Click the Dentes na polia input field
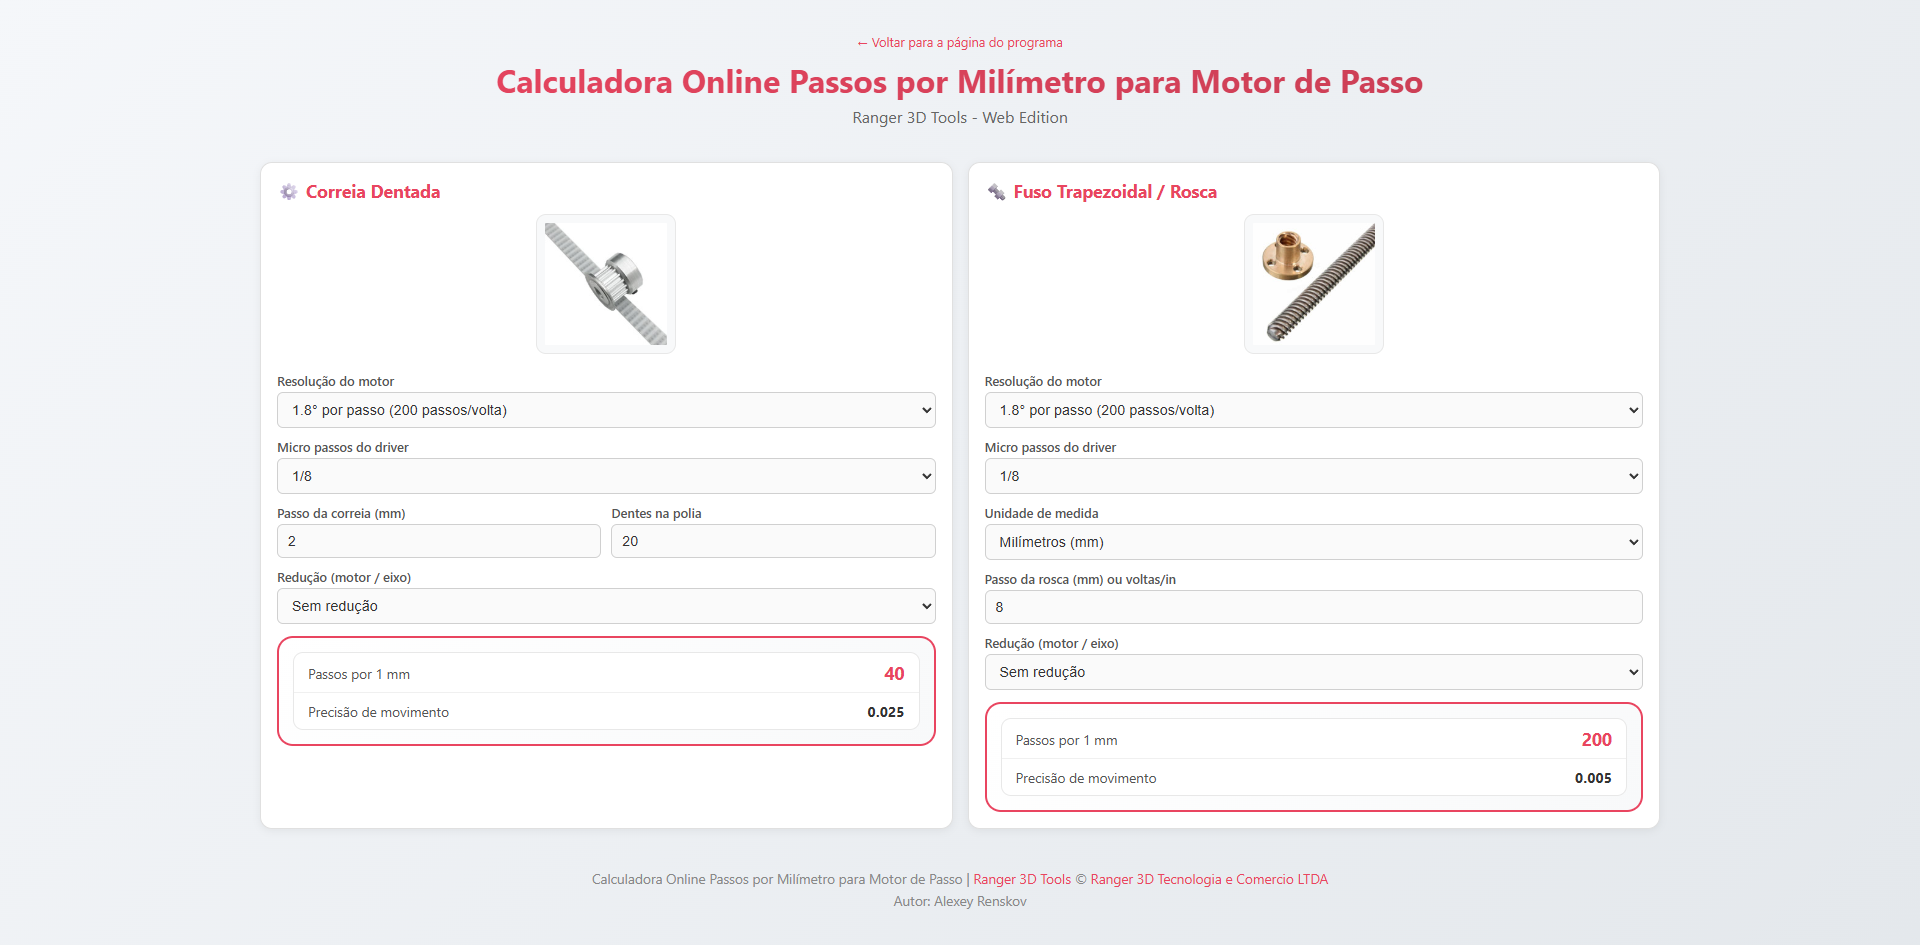Image resolution: width=1920 pixels, height=945 pixels. tap(772, 541)
